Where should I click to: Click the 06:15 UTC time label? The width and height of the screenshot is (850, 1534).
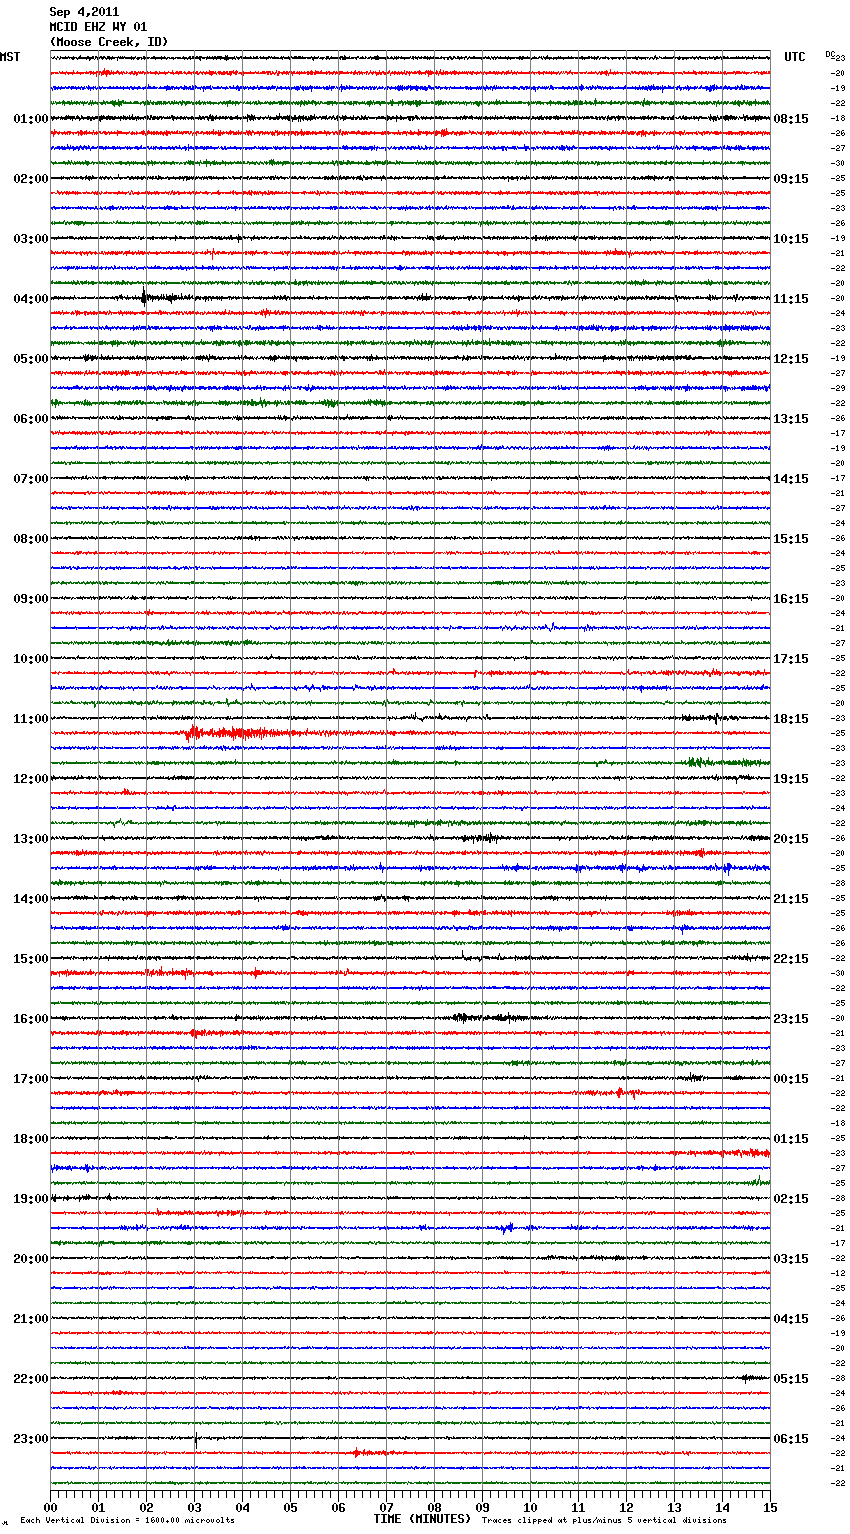click(791, 1439)
